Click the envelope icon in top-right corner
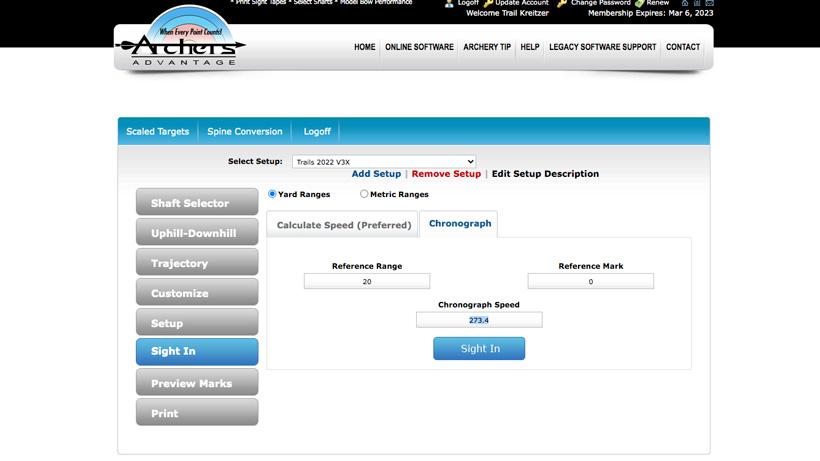The height and width of the screenshot is (461, 820). [709, 3]
